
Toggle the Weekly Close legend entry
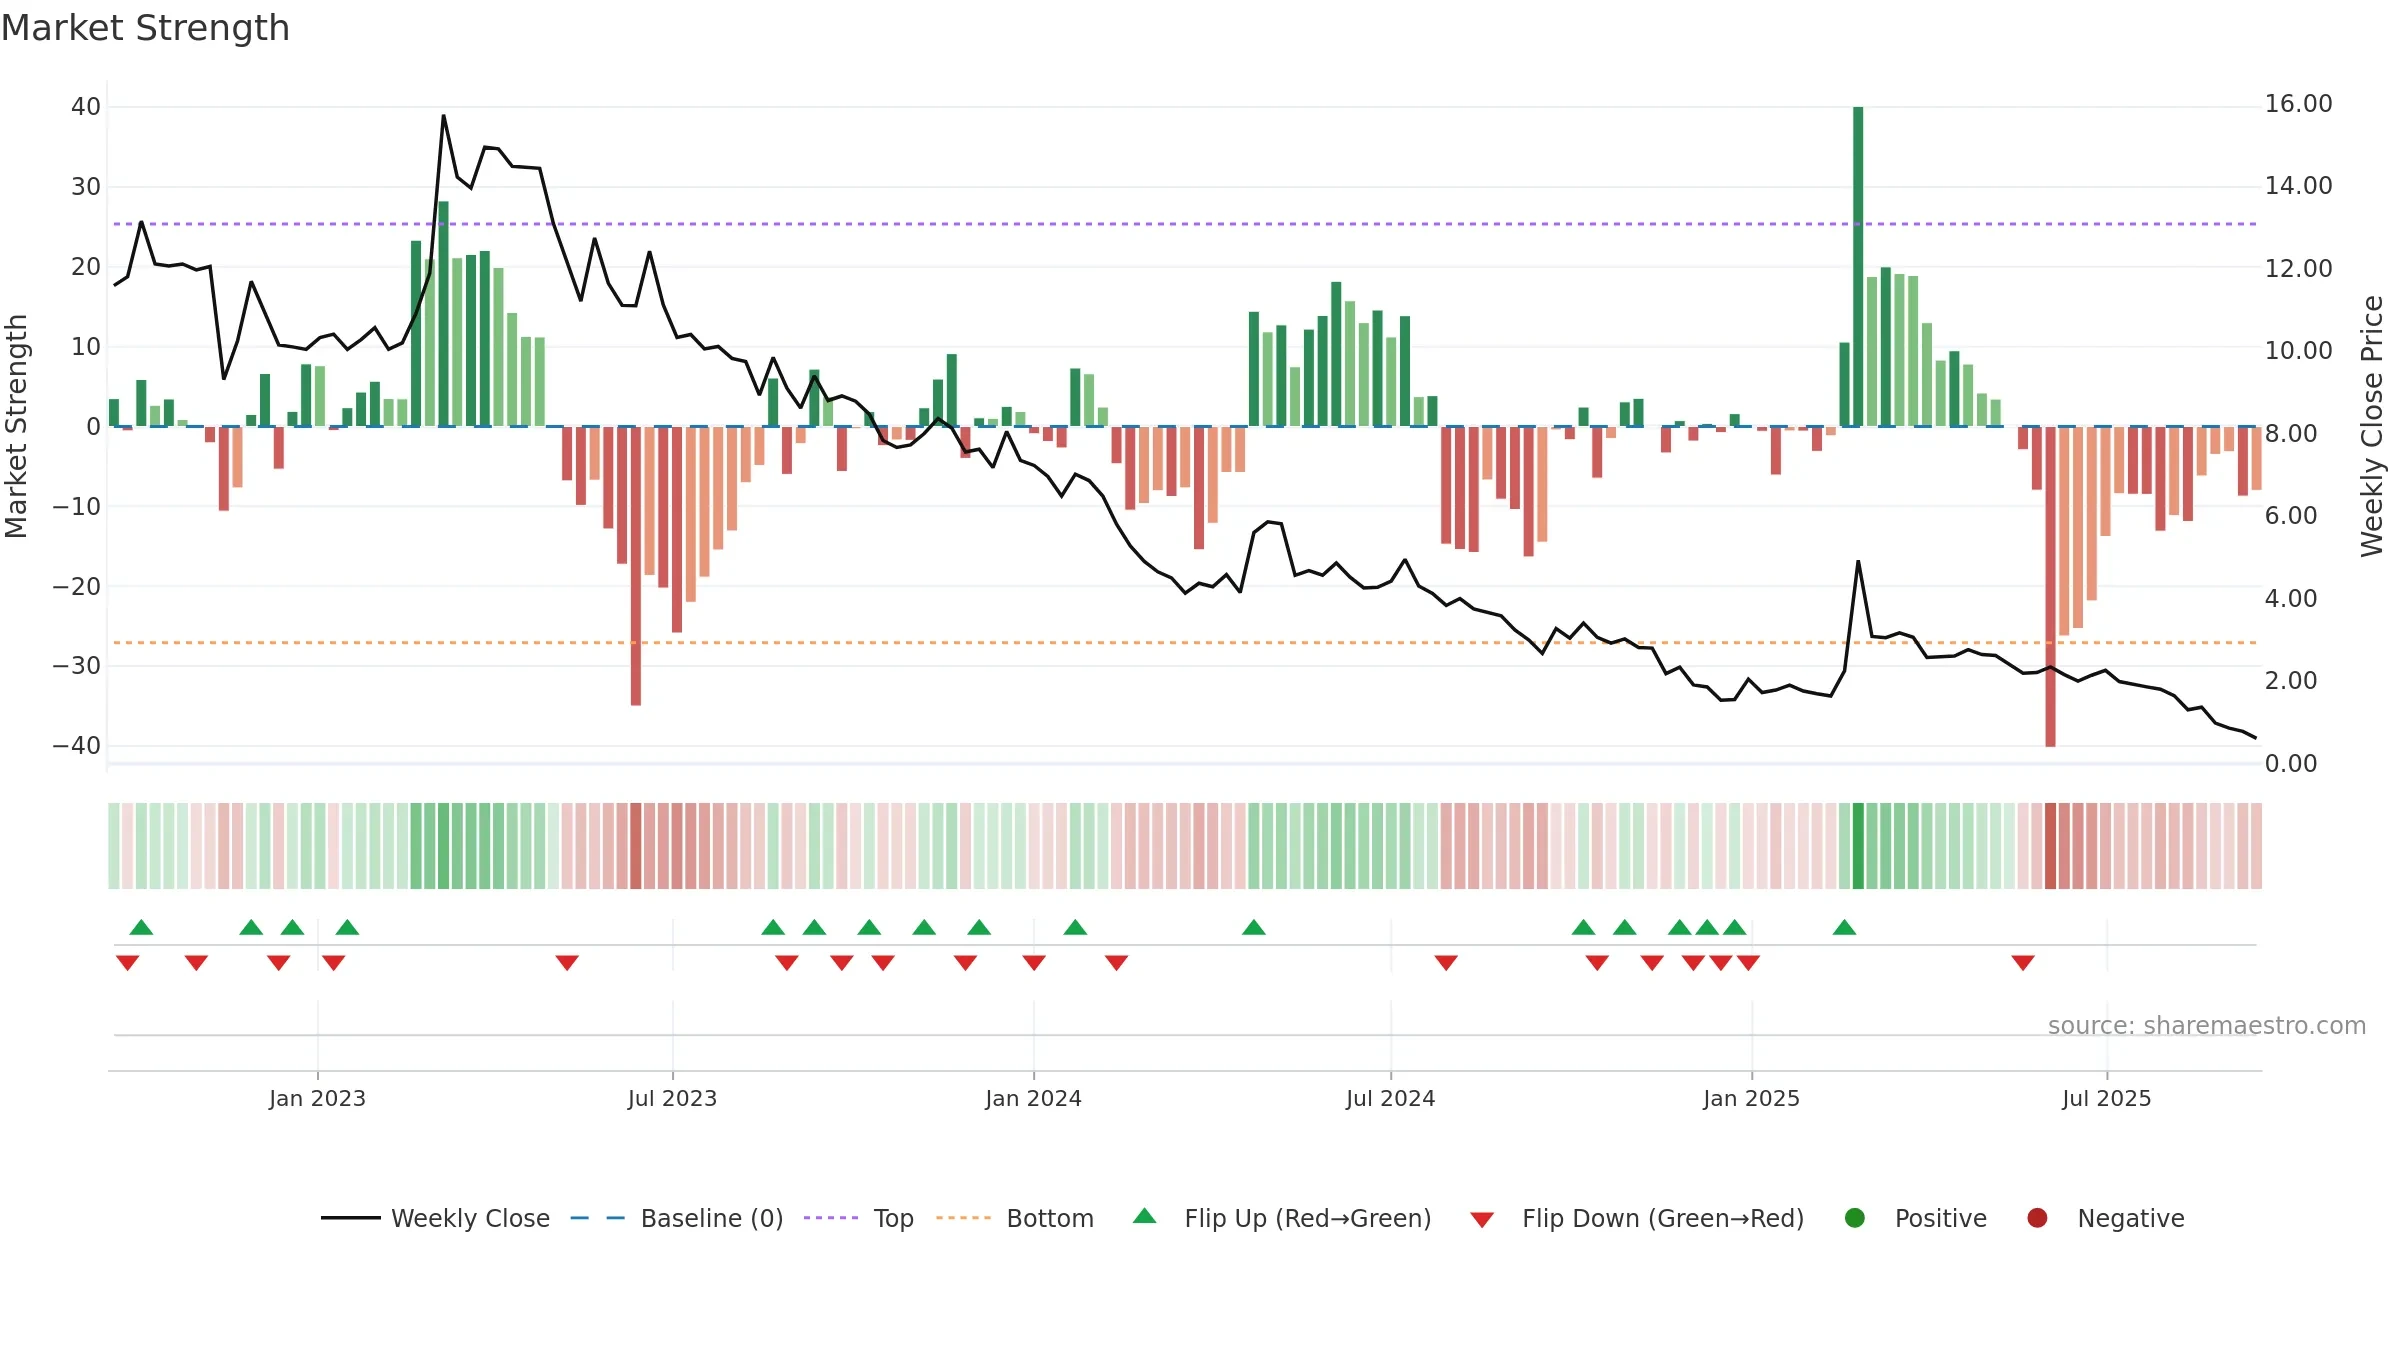(435, 1218)
